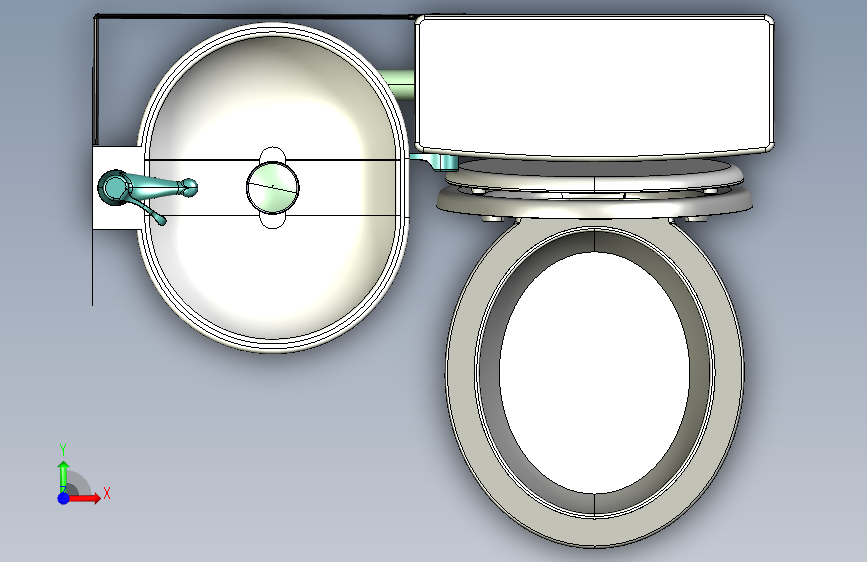Click the green Y axis arrow of the triad
867x562 pixels.
click(x=64, y=476)
